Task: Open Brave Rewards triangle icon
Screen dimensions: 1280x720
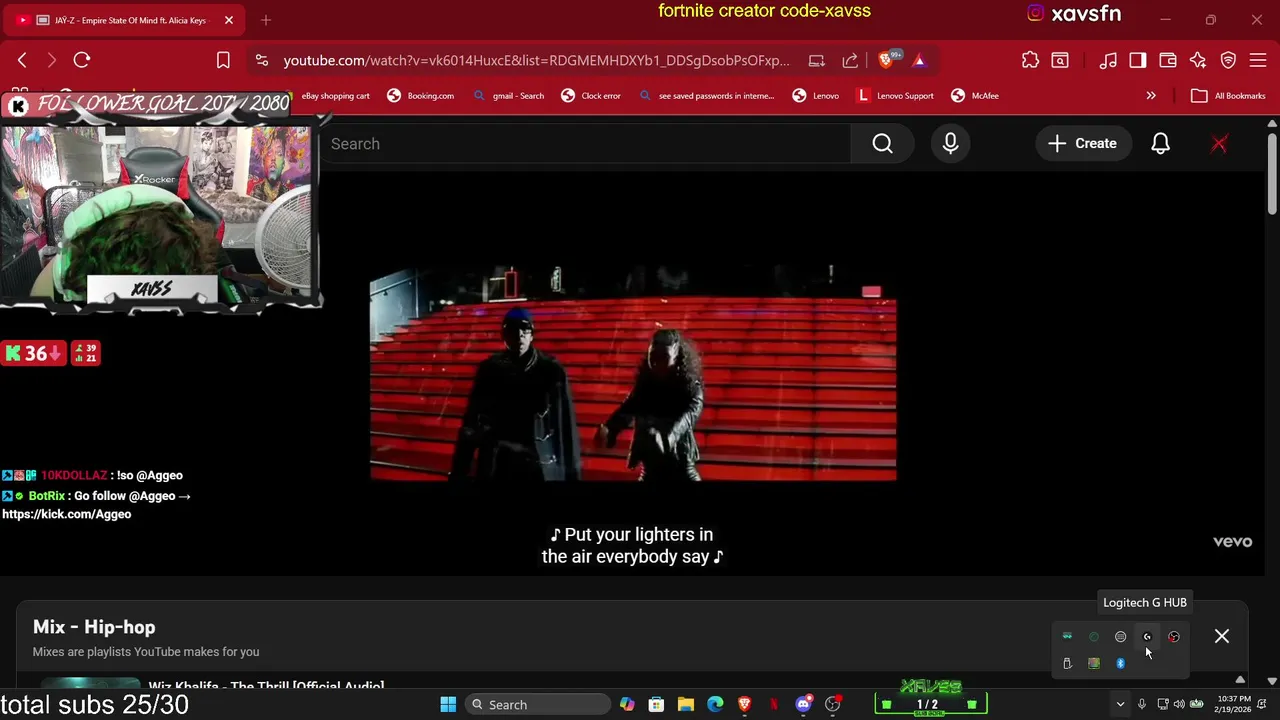Action: [x=919, y=60]
